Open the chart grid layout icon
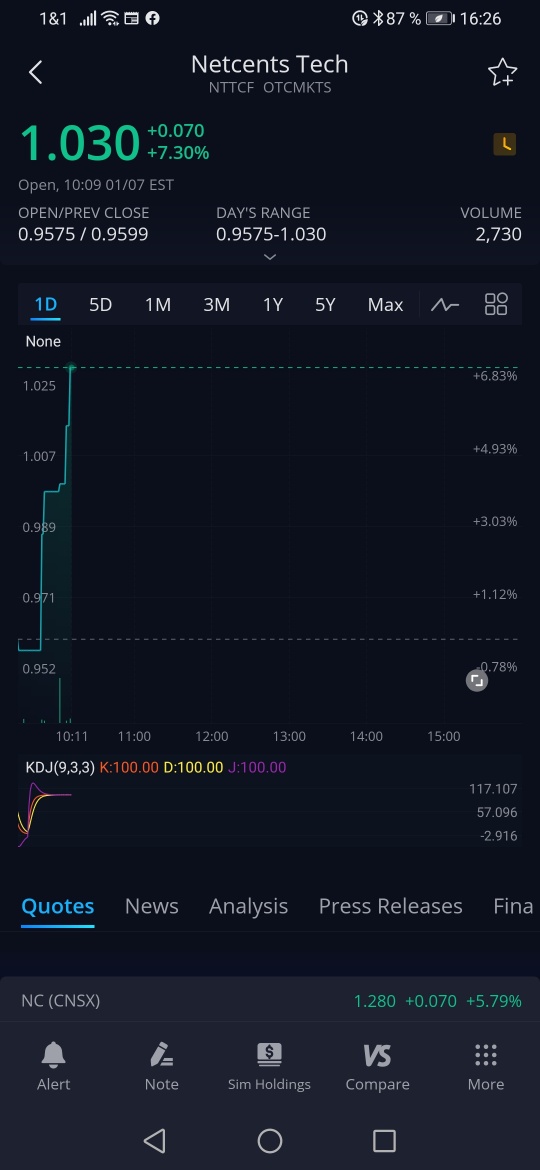Image resolution: width=540 pixels, height=1170 pixels. pos(496,304)
